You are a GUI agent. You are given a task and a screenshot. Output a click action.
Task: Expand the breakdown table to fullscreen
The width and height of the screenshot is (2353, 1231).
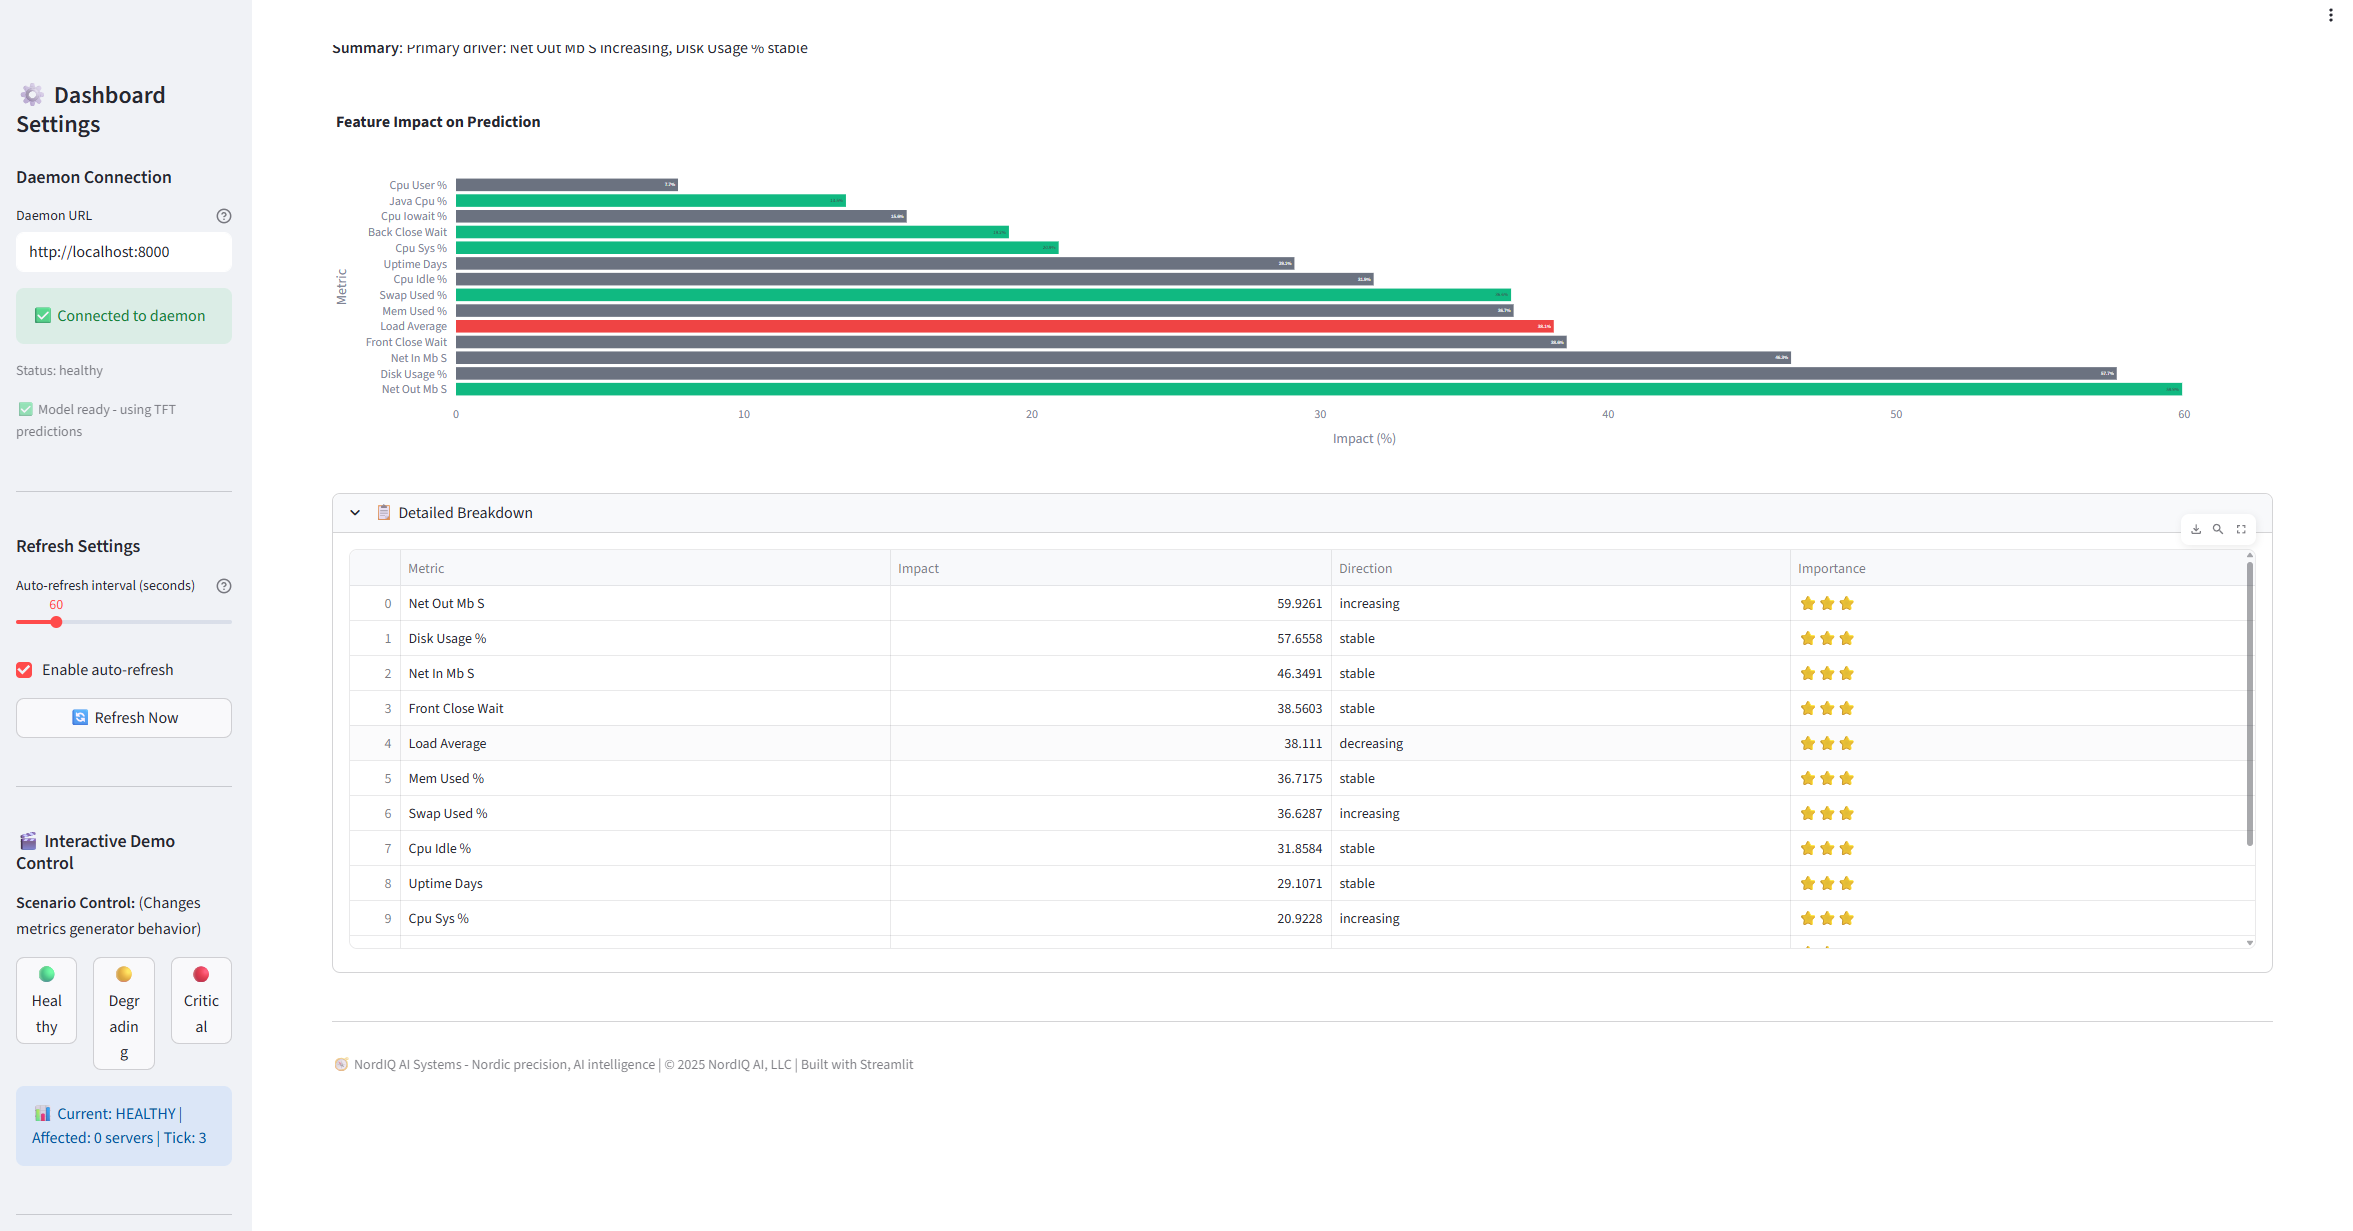pyautogui.click(x=2241, y=529)
